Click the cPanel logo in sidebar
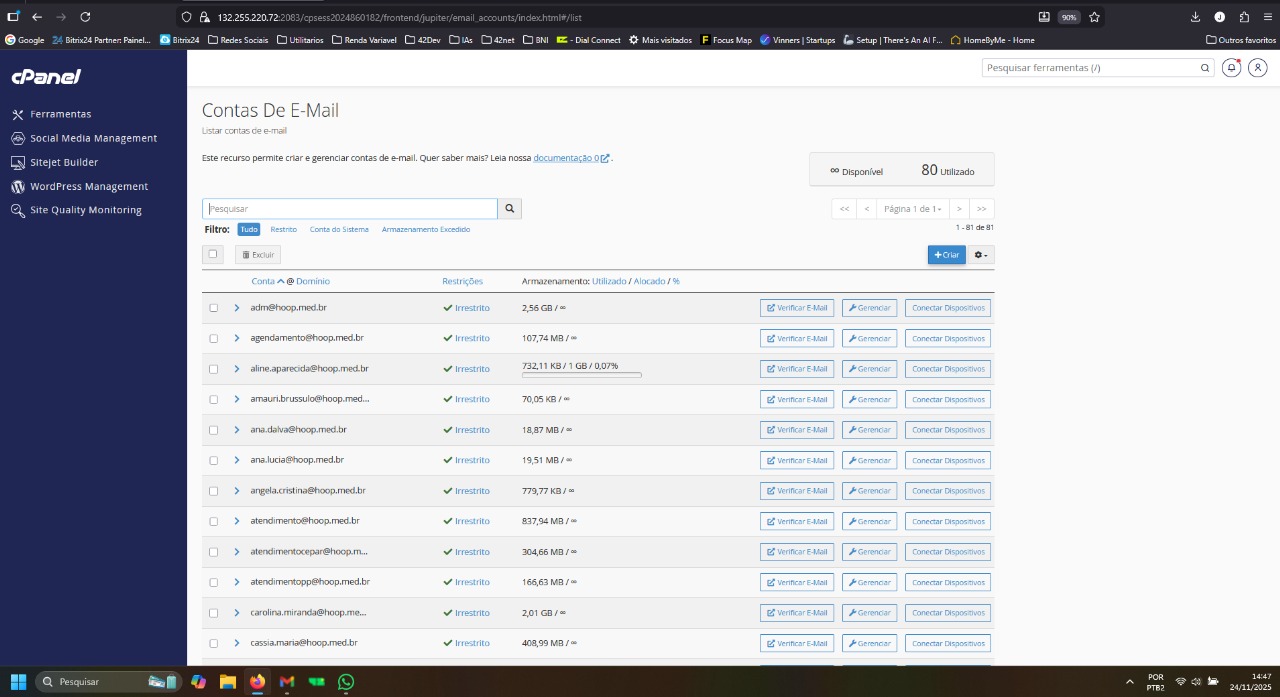Screen dimensions: 1280x697 (x=46, y=77)
